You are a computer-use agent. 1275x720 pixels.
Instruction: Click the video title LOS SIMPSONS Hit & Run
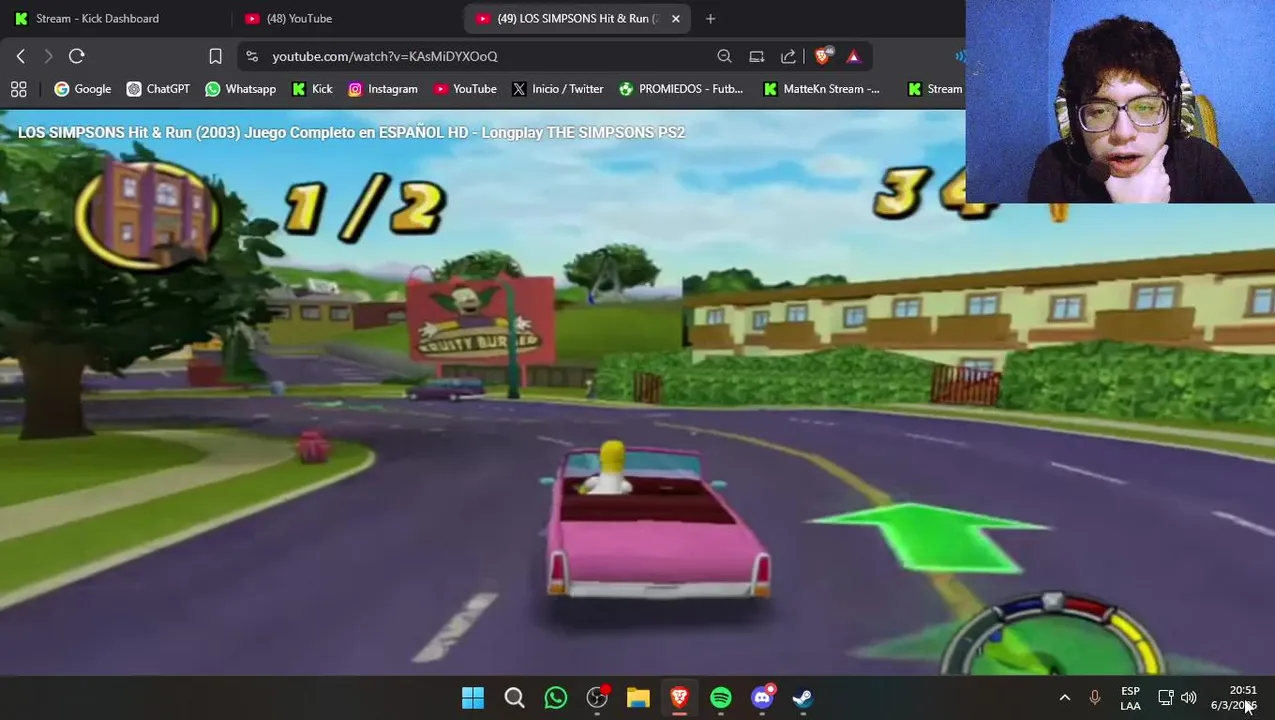[x=351, y=132]
